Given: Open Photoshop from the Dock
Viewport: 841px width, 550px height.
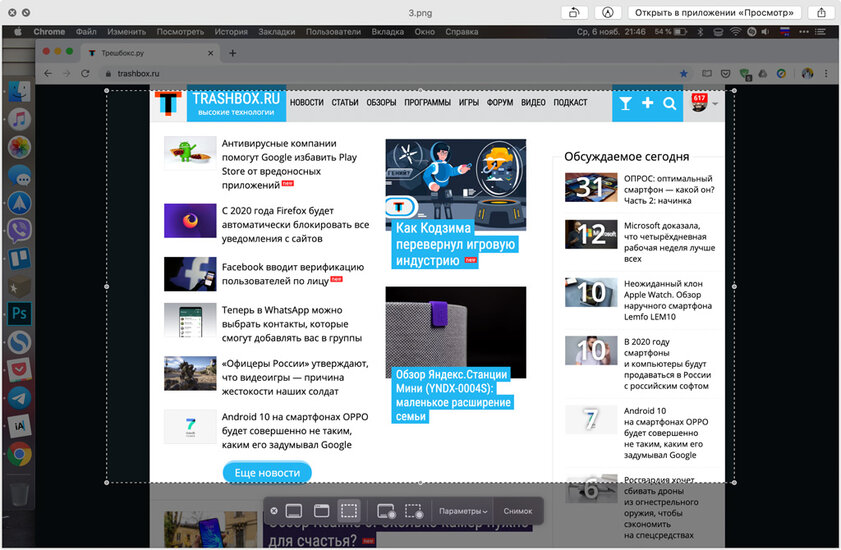Looking at the screenshot, I should 19,314.
